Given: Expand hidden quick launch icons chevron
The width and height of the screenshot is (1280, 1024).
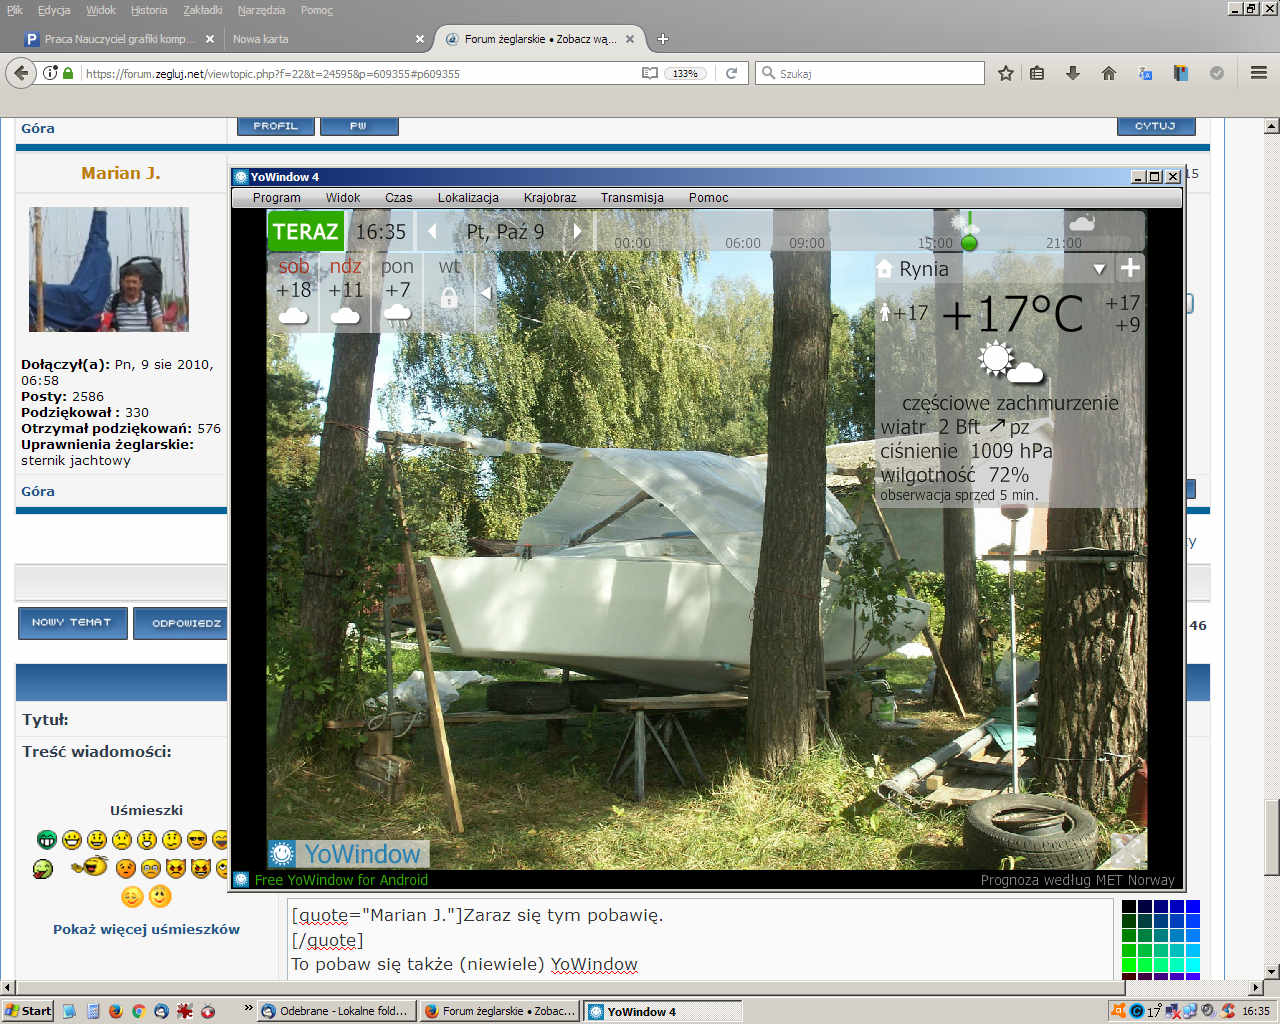Looking at the screenshot, I should tap(248, 1009).
